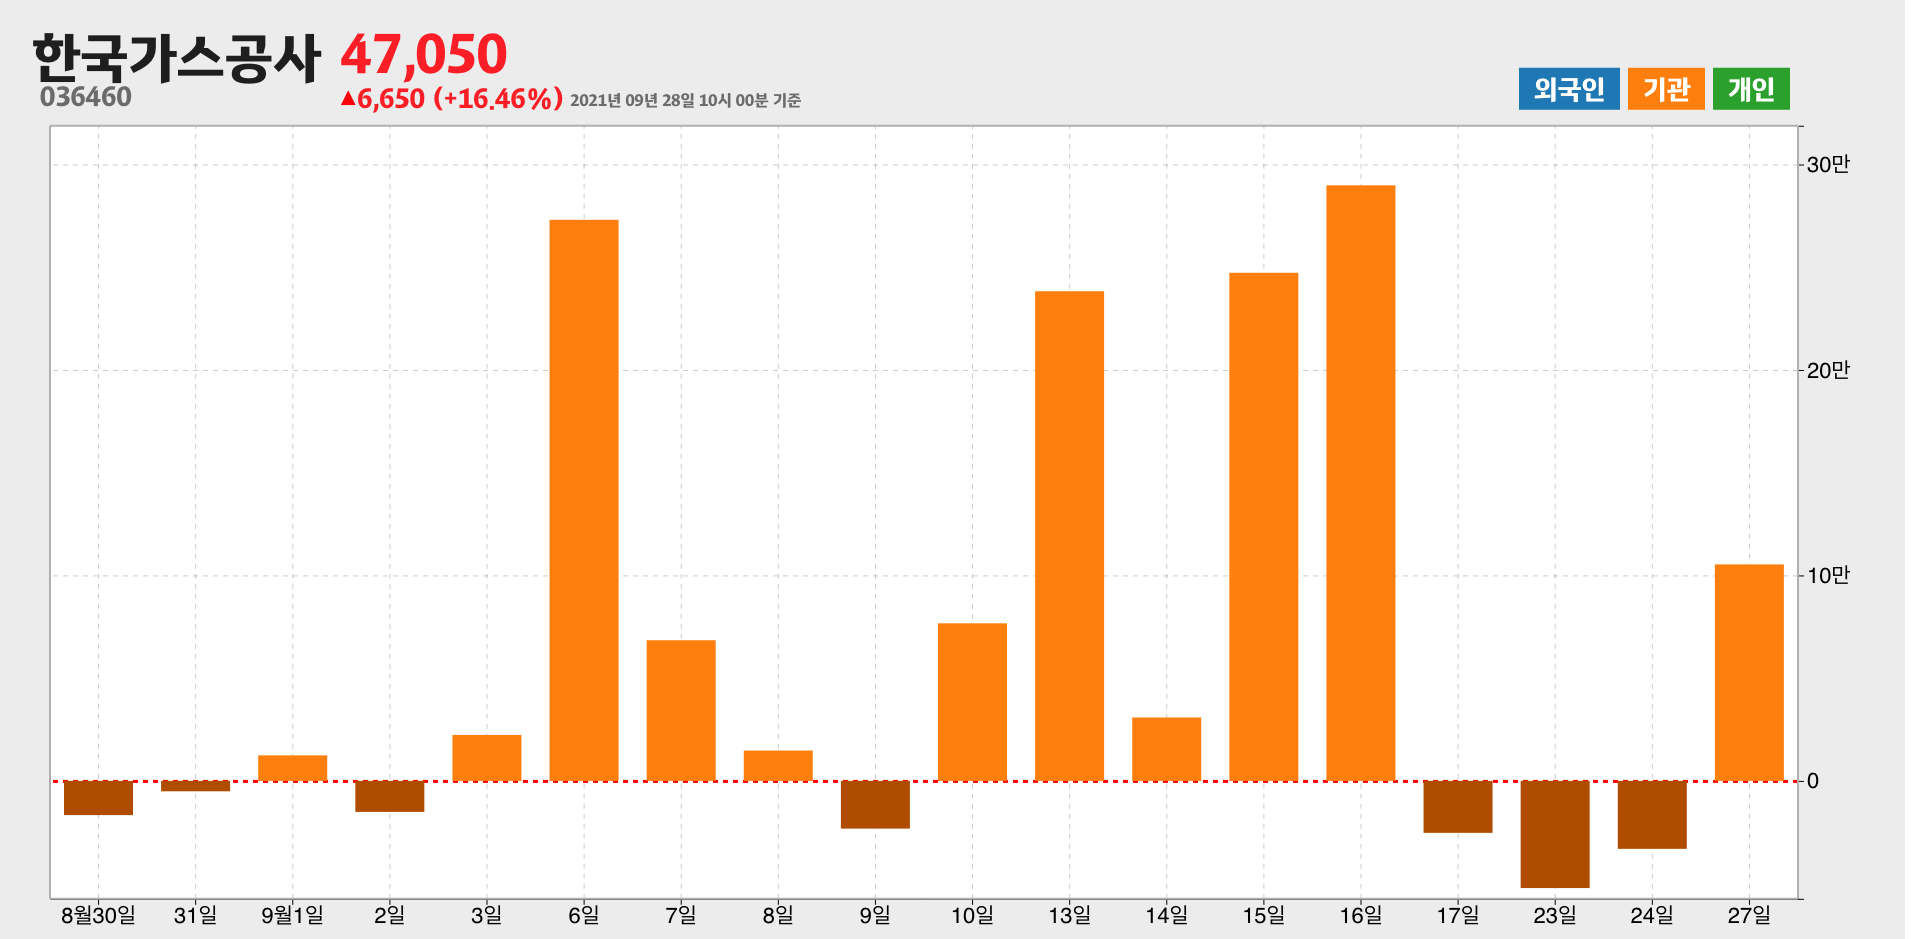Click the 2일 x-axis label

click(390, 915)
